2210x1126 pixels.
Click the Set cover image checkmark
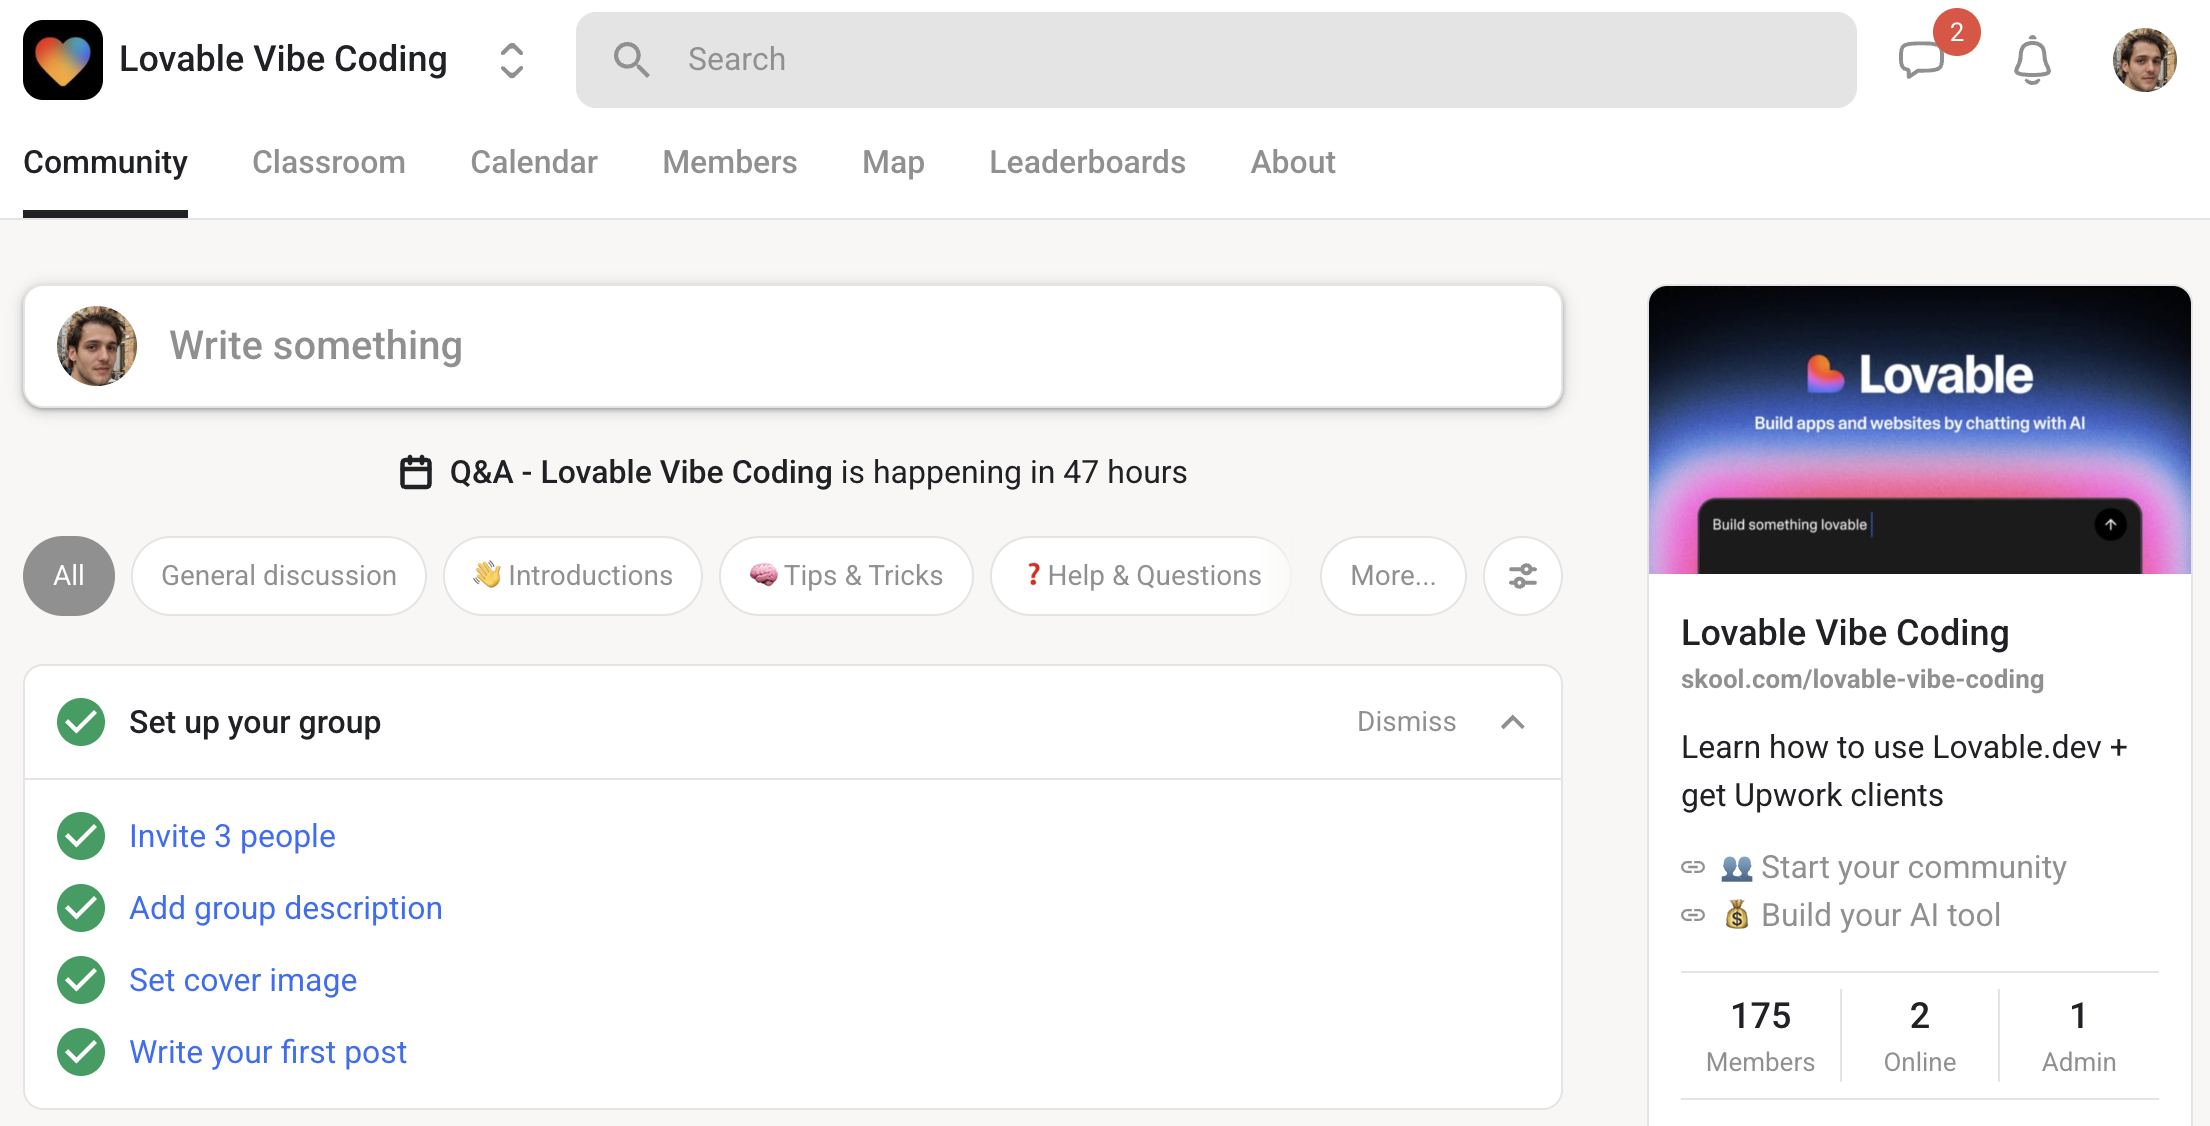(x=81, y=980)
